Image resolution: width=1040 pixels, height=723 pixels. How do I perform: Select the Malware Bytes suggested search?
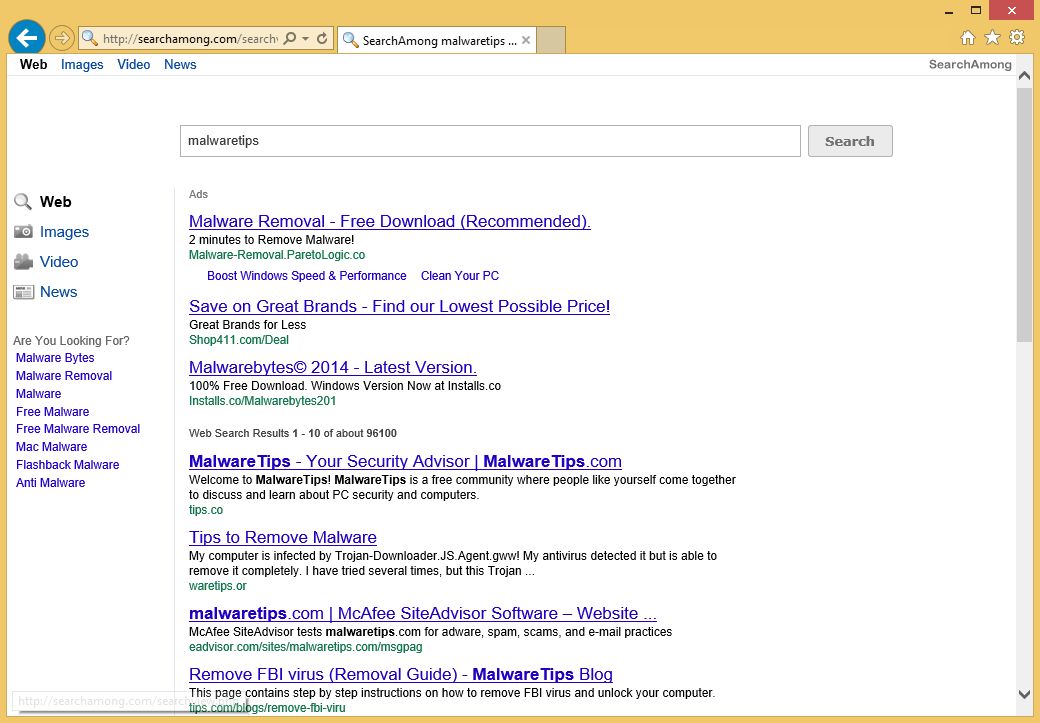click(x=55, y=357)
